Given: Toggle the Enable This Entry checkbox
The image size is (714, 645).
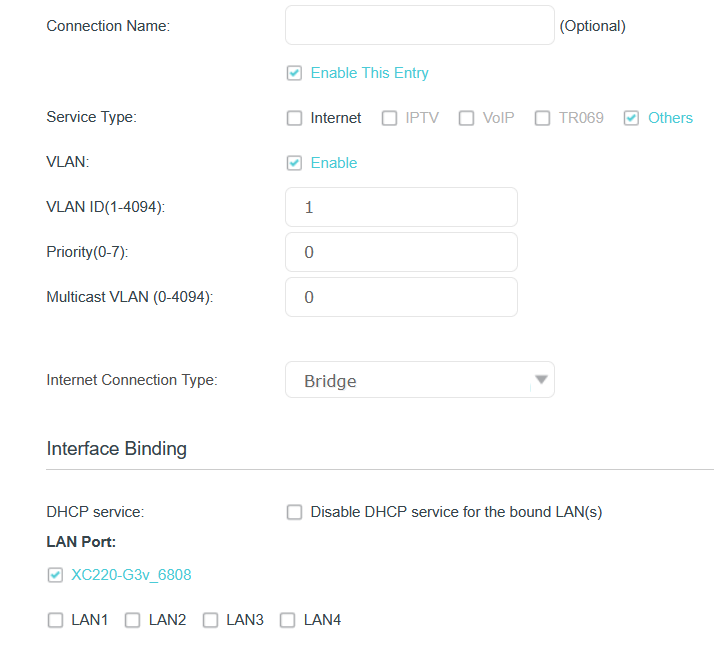Looking at the screenshot, I should pyautogui.click(x=294, y=73).
